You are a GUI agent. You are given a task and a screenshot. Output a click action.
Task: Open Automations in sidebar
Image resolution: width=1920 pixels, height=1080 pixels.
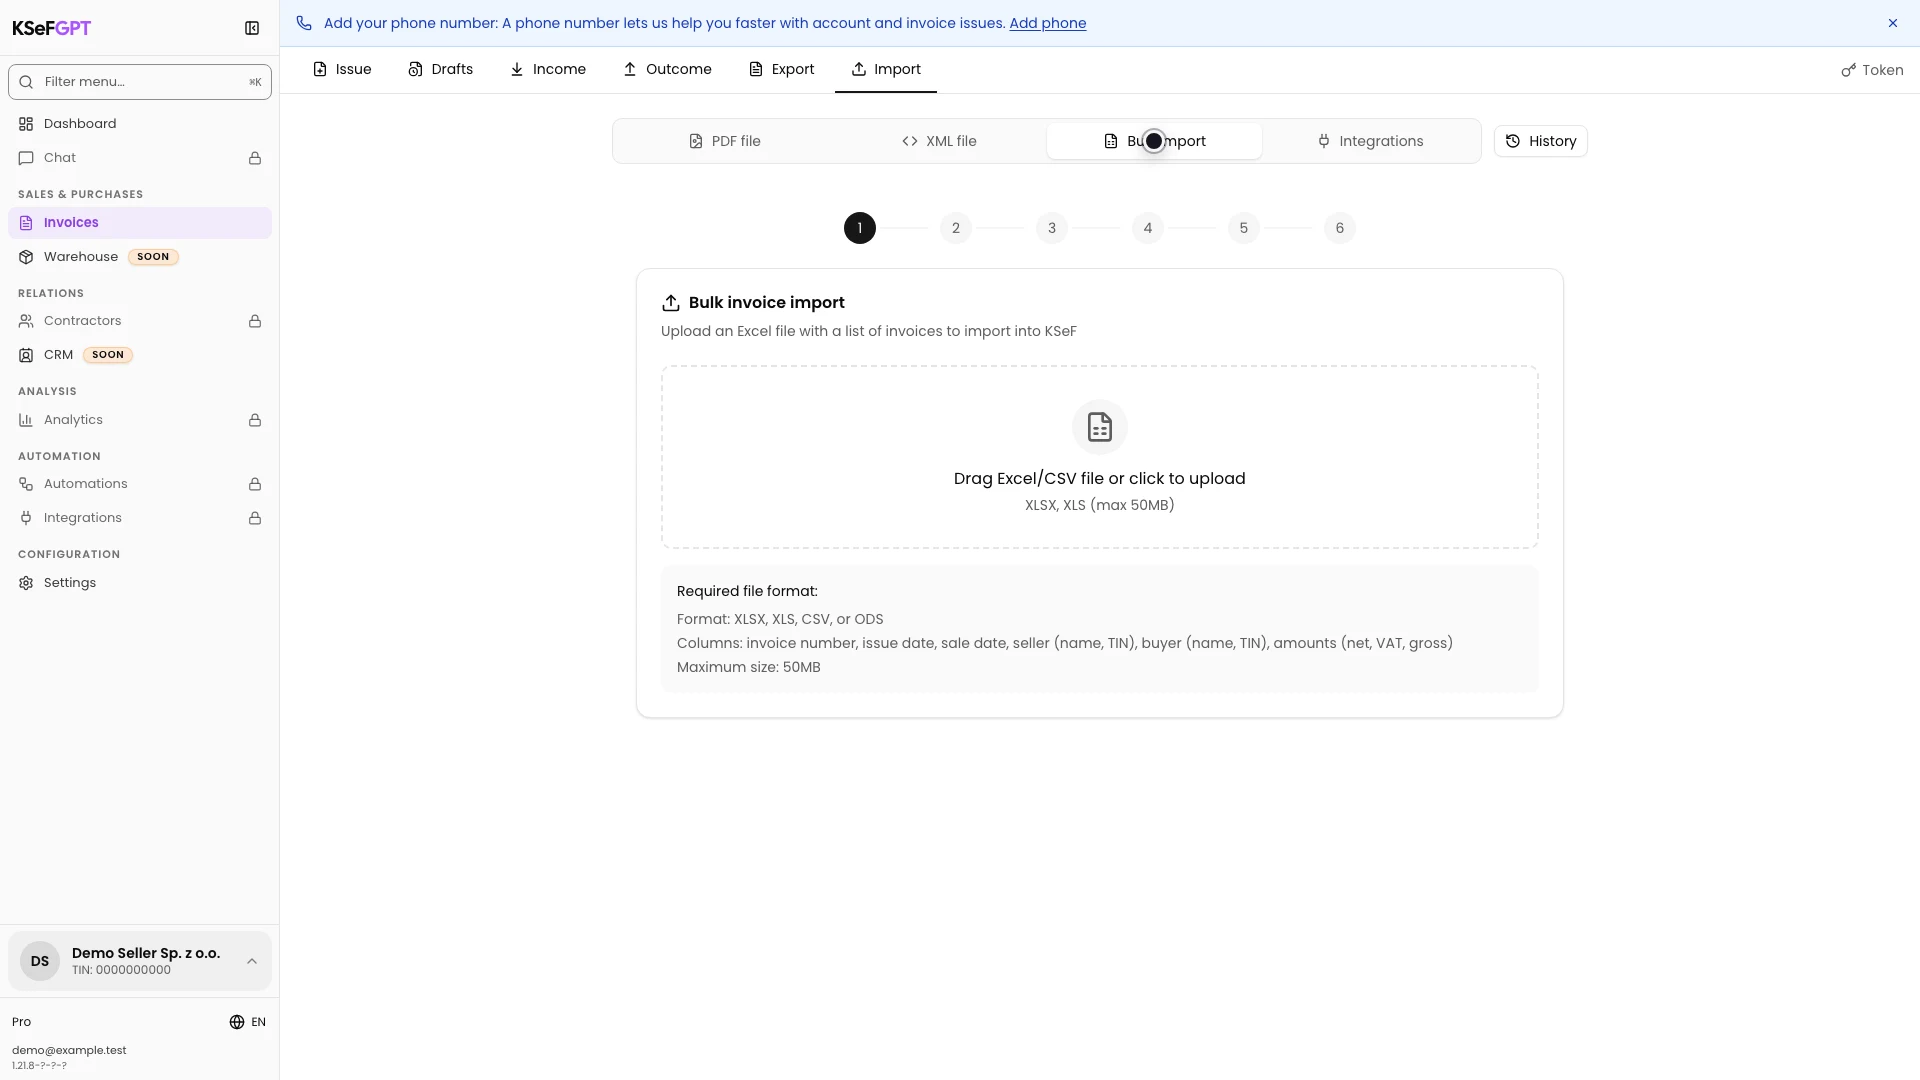point(140,484)
